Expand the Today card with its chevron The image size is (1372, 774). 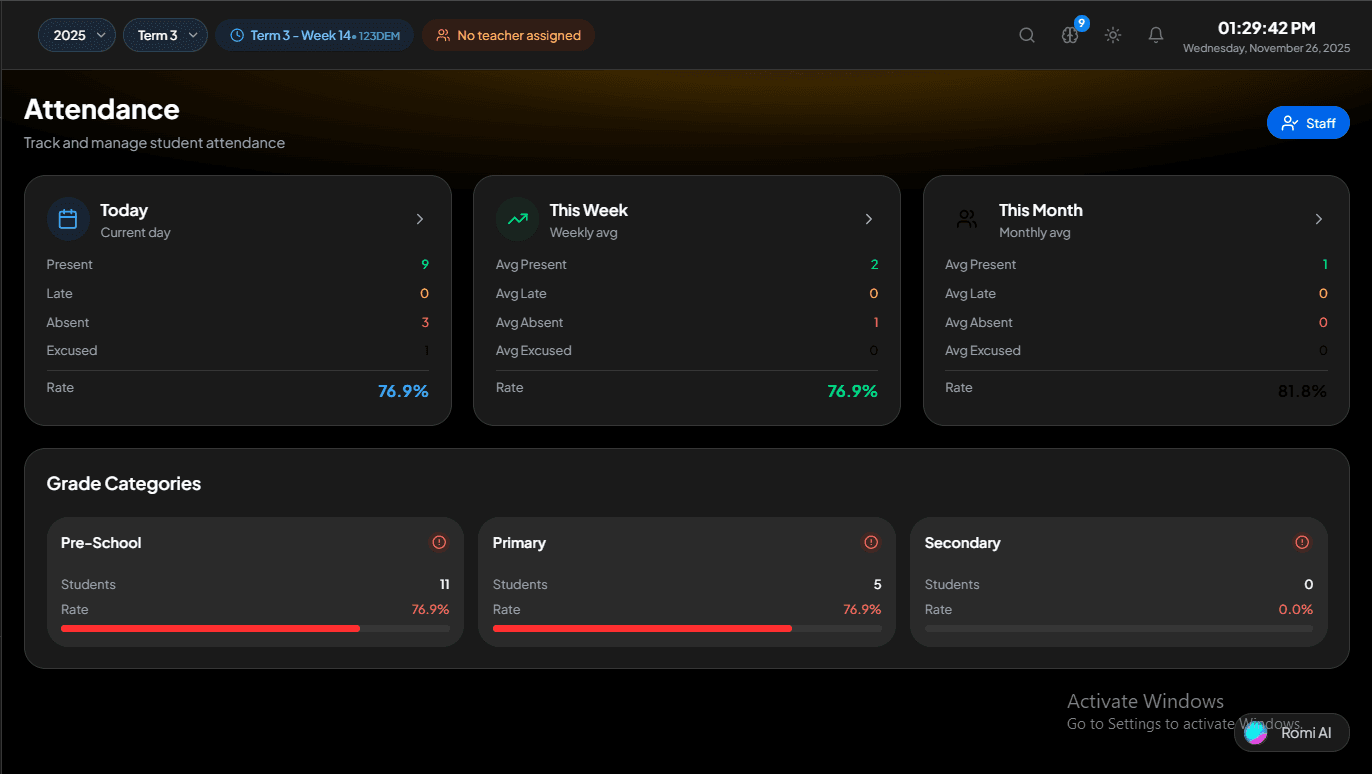(x=419, y=218)
